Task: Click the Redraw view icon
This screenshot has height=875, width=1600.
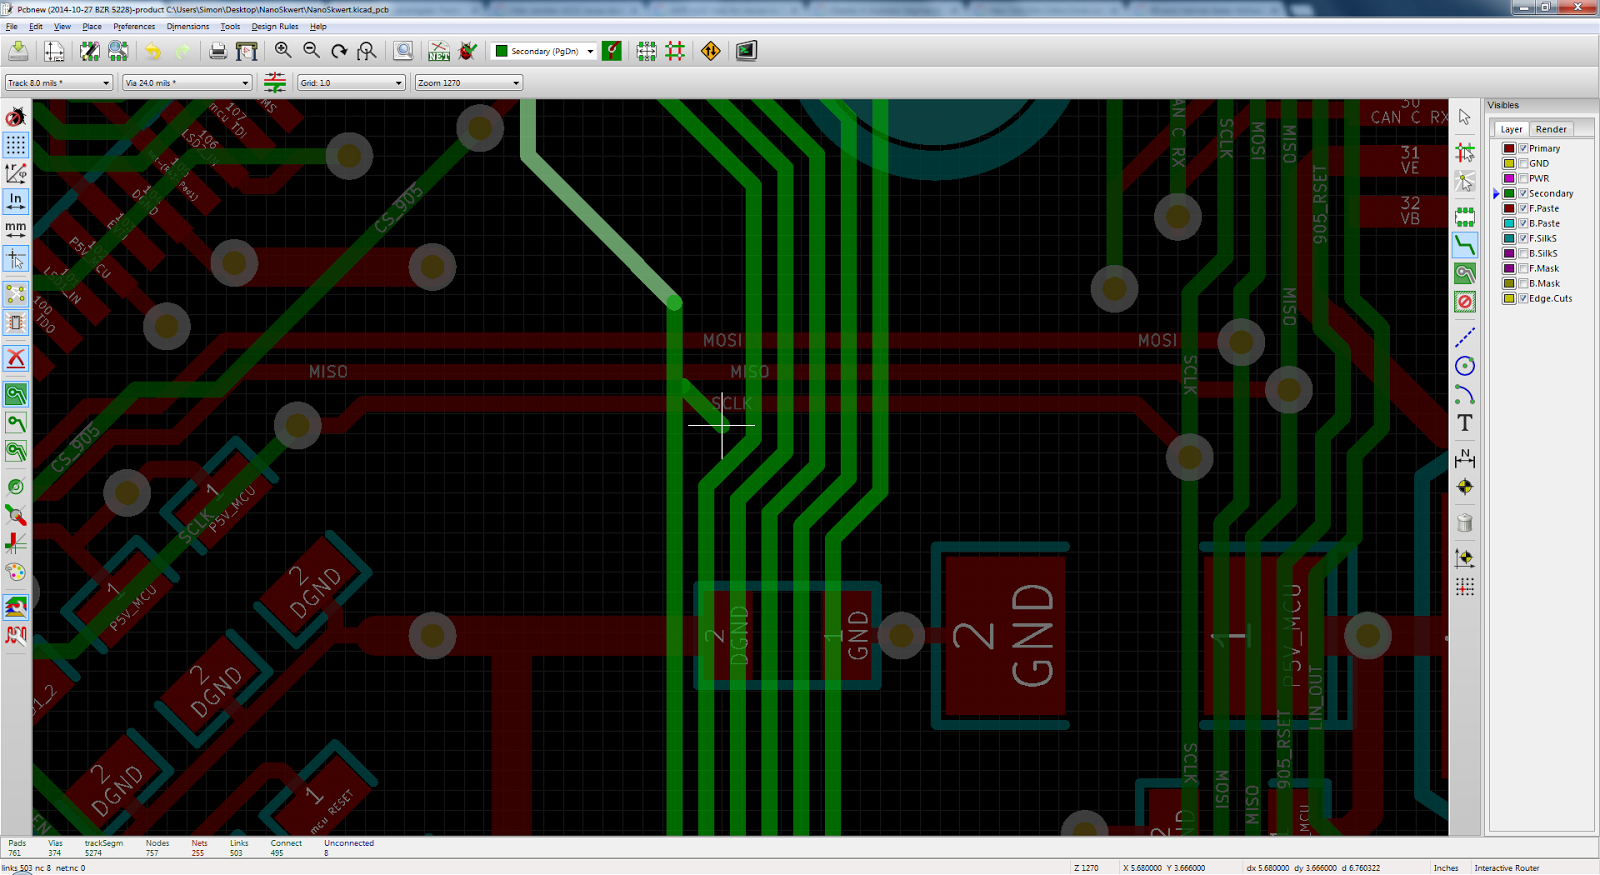Action: (x=339, y=51)
